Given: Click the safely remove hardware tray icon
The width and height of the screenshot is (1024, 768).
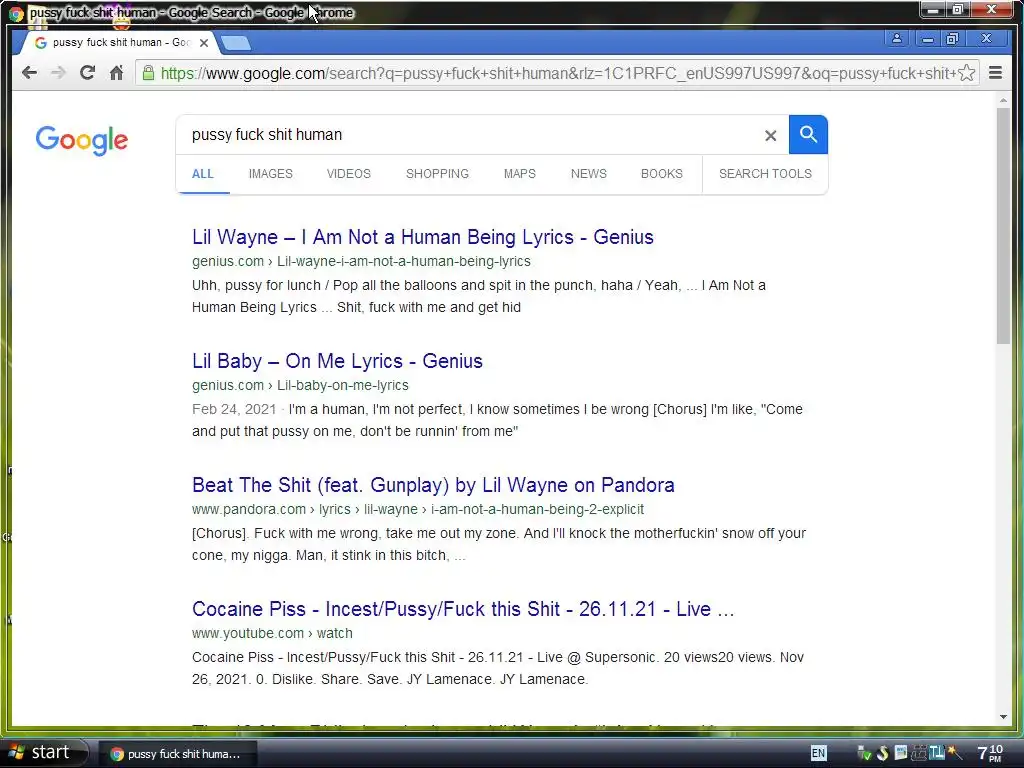Looking at the screenshot, I should tap(864, 754).
